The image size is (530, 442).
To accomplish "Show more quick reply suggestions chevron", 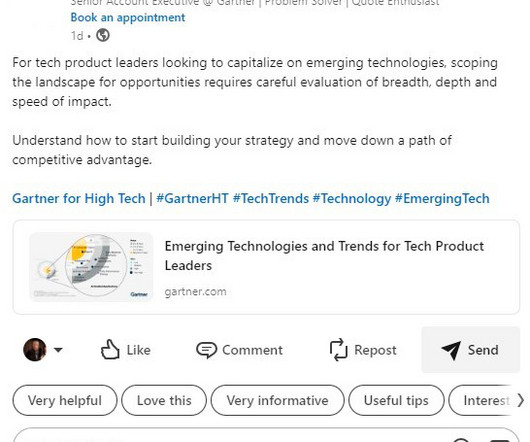I will pos(521,401).
